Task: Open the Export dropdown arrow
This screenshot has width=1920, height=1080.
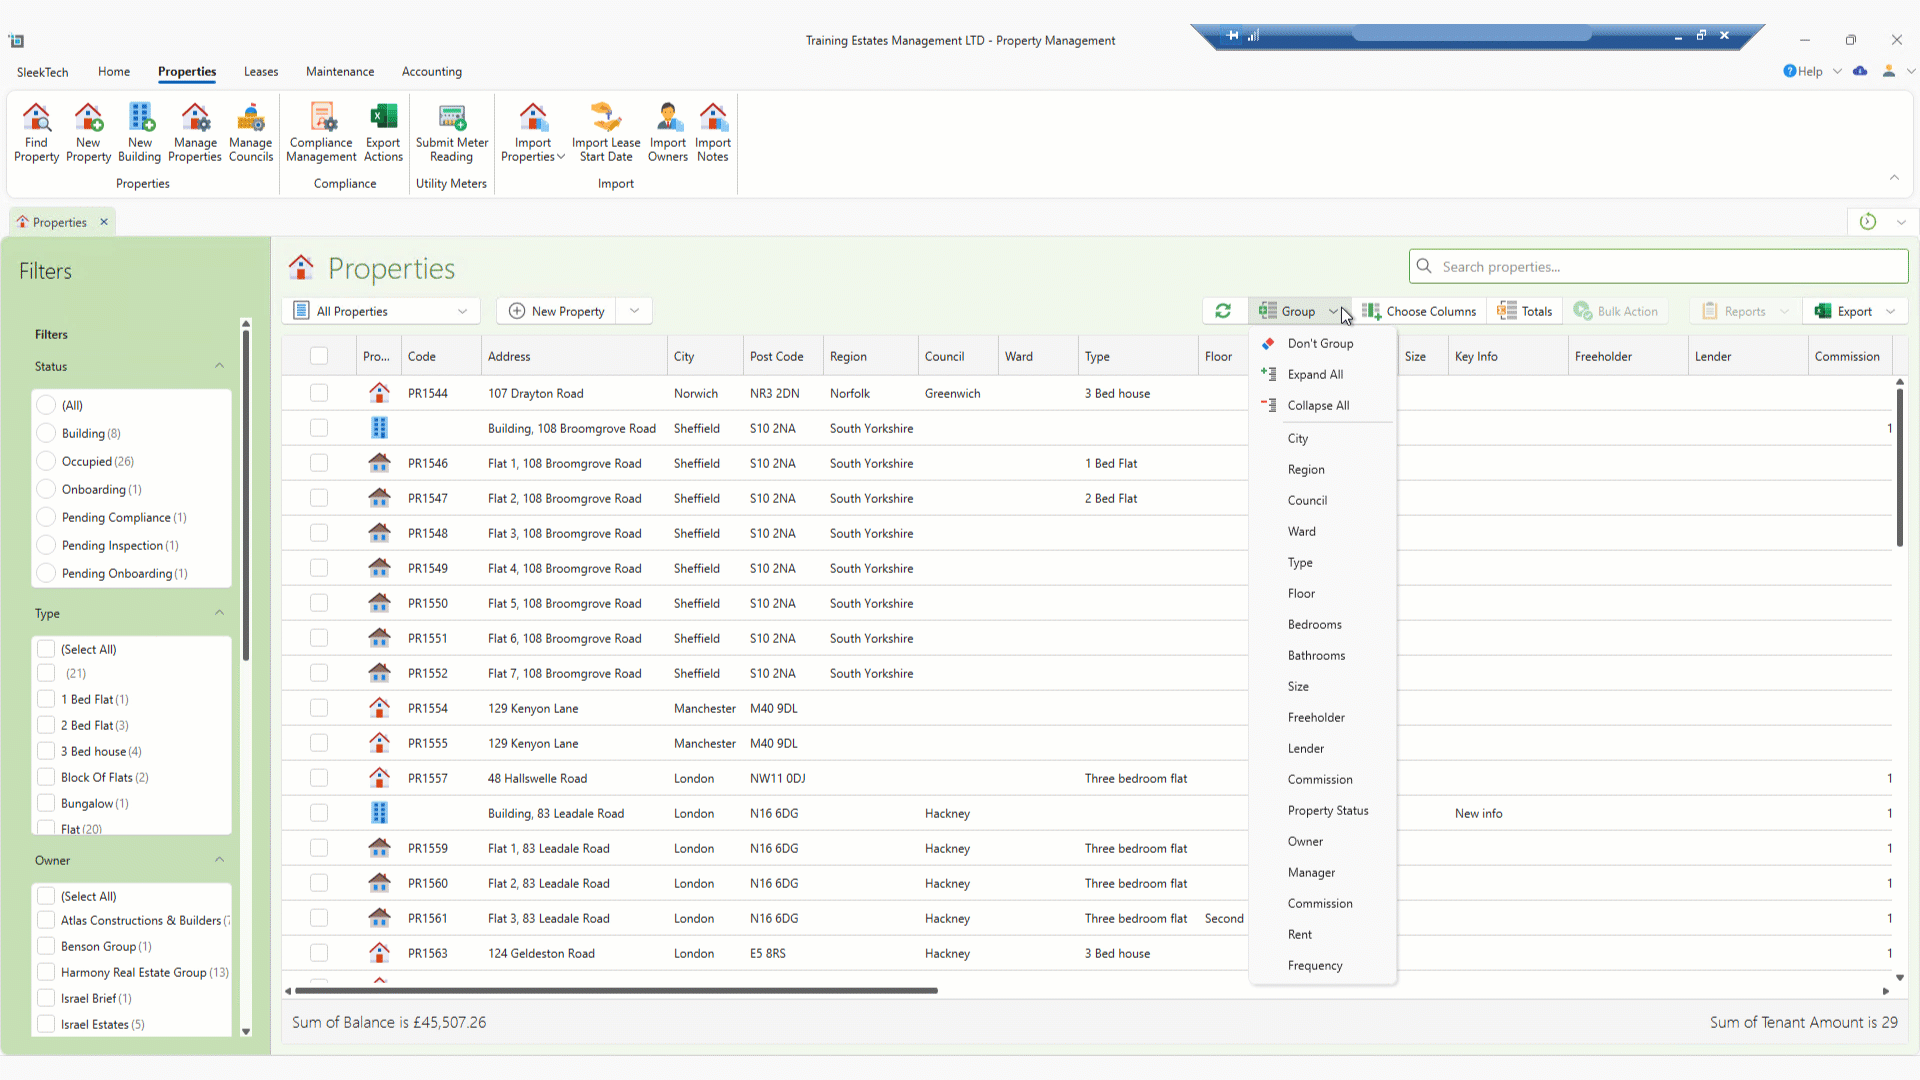Action: 1890,311
